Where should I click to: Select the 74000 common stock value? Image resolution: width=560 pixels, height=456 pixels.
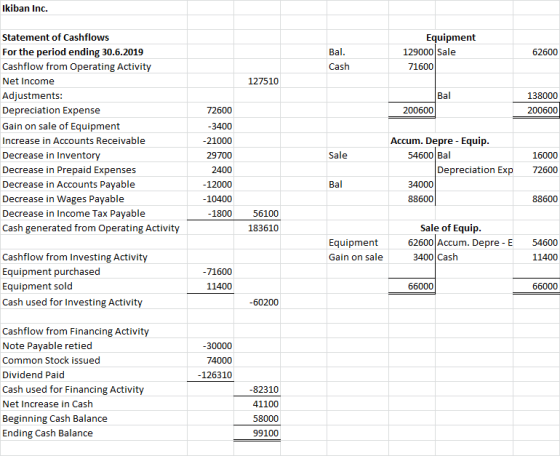tap(219, 361)
